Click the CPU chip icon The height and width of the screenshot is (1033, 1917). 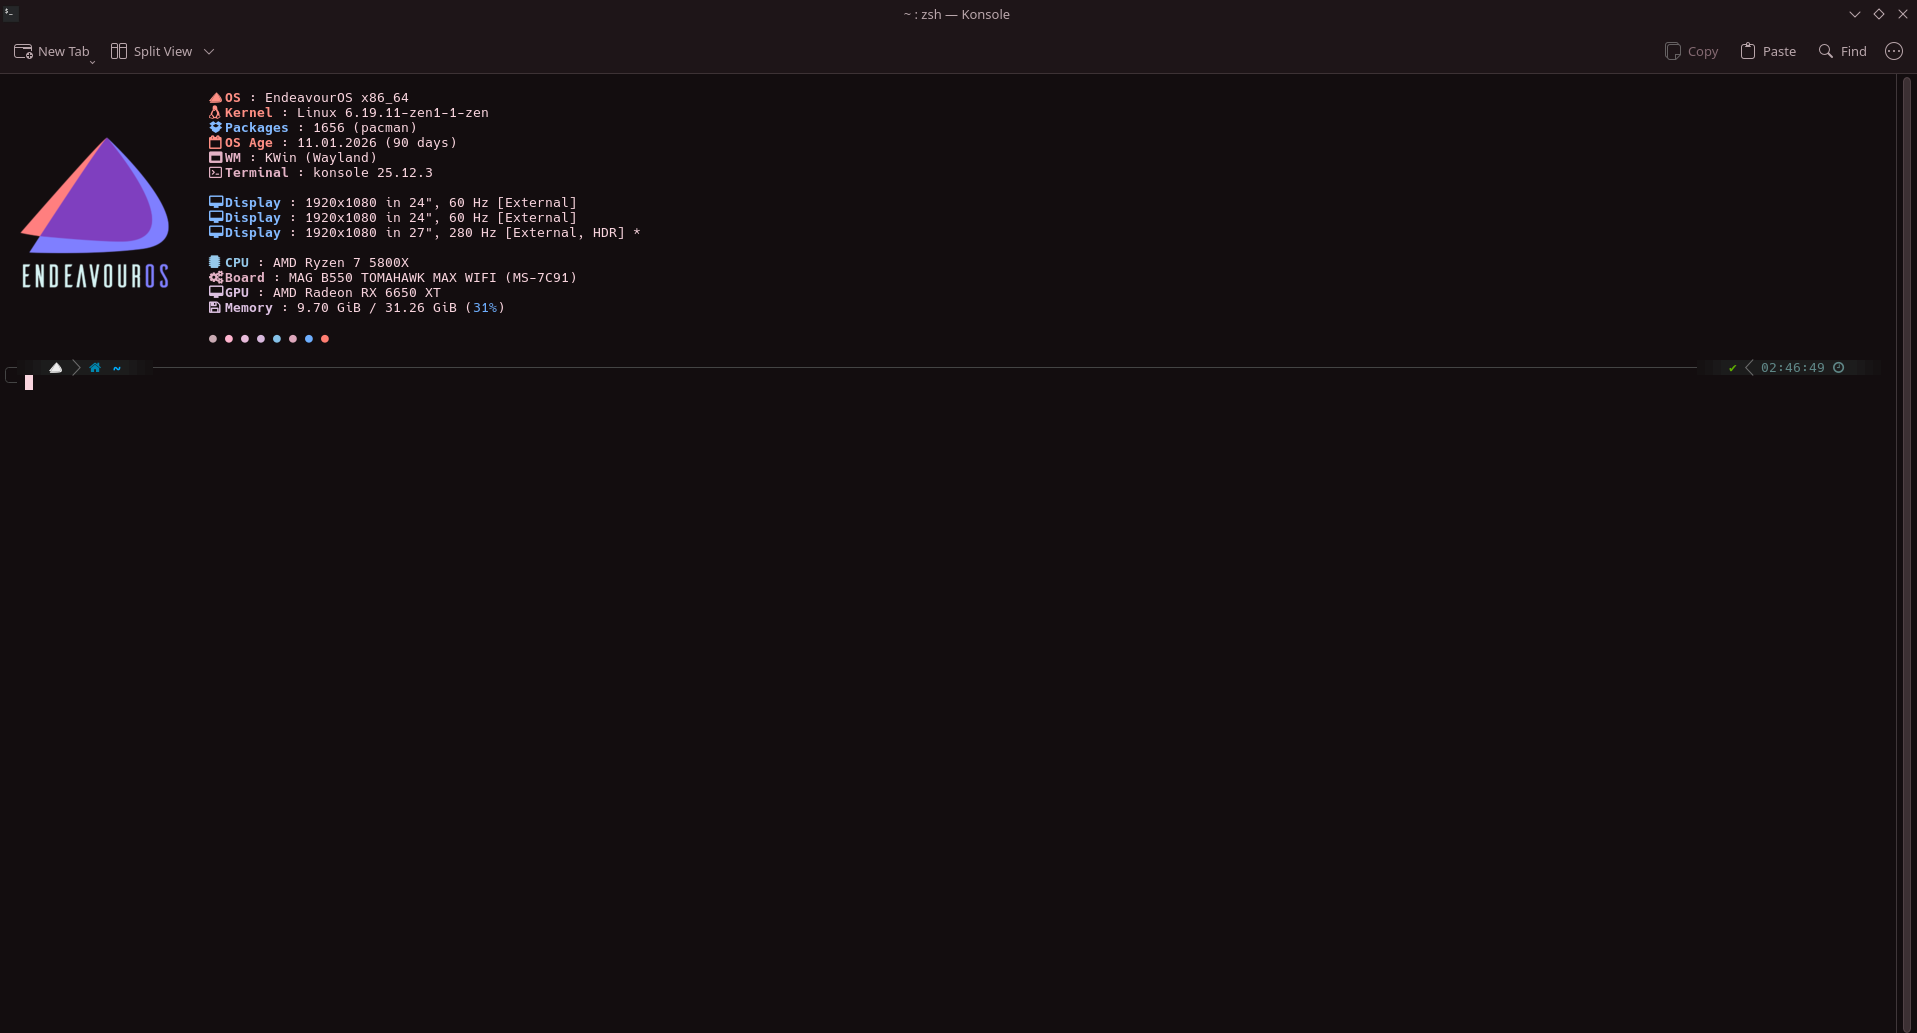tap(214, 262)
